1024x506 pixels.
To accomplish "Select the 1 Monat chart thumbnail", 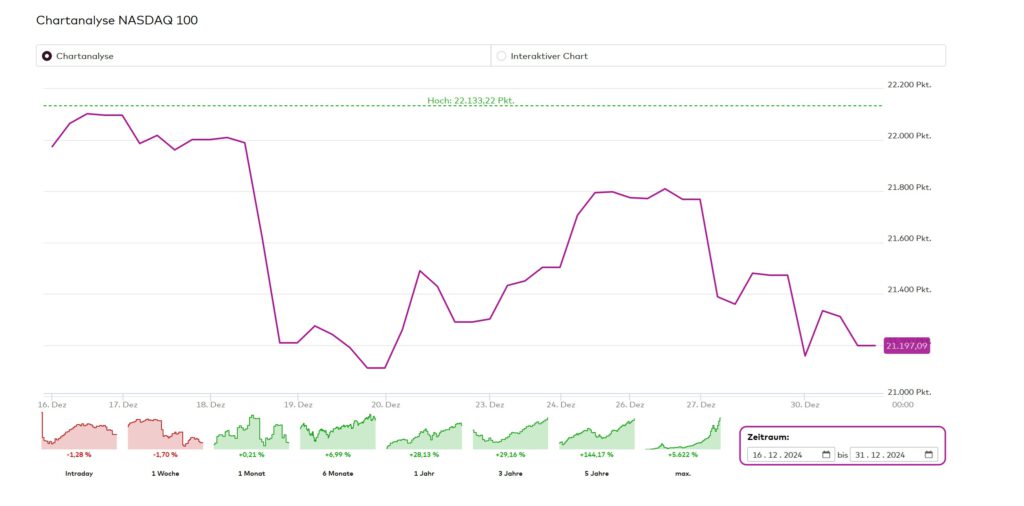I will click(251, 432).
